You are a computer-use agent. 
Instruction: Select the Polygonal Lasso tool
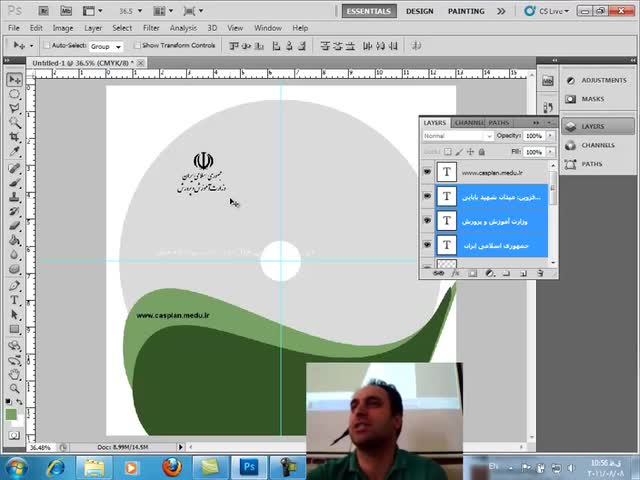tap(14, 108)
